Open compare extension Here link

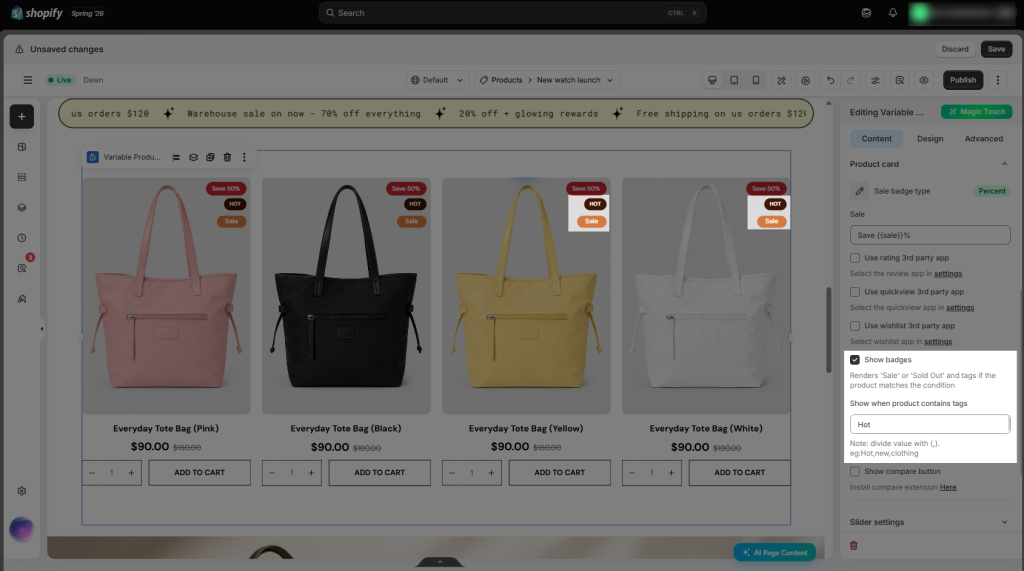click(948, 487)
